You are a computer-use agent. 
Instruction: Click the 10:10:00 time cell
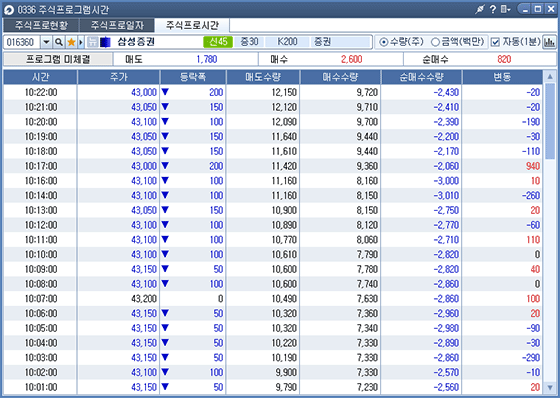pos(41,254)
